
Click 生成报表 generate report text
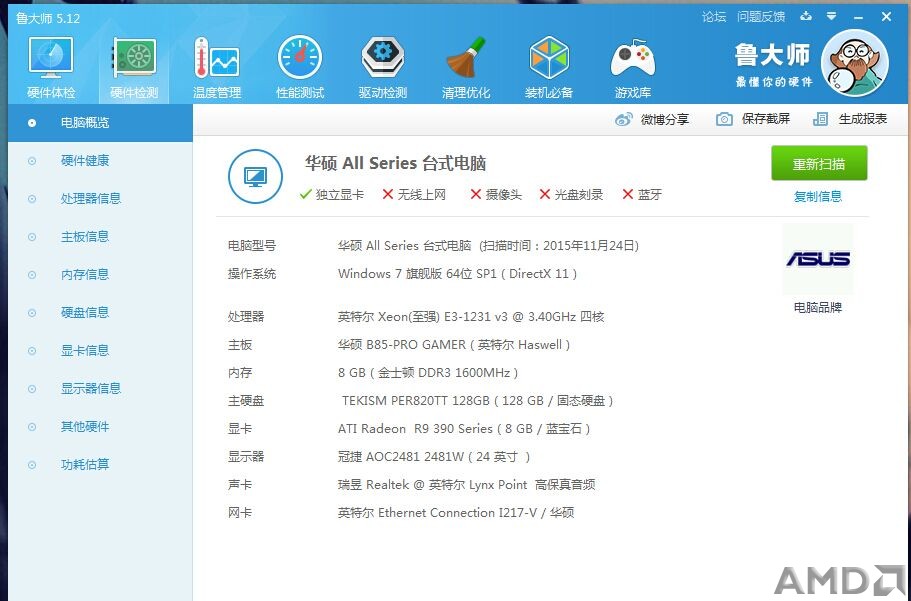863,119
